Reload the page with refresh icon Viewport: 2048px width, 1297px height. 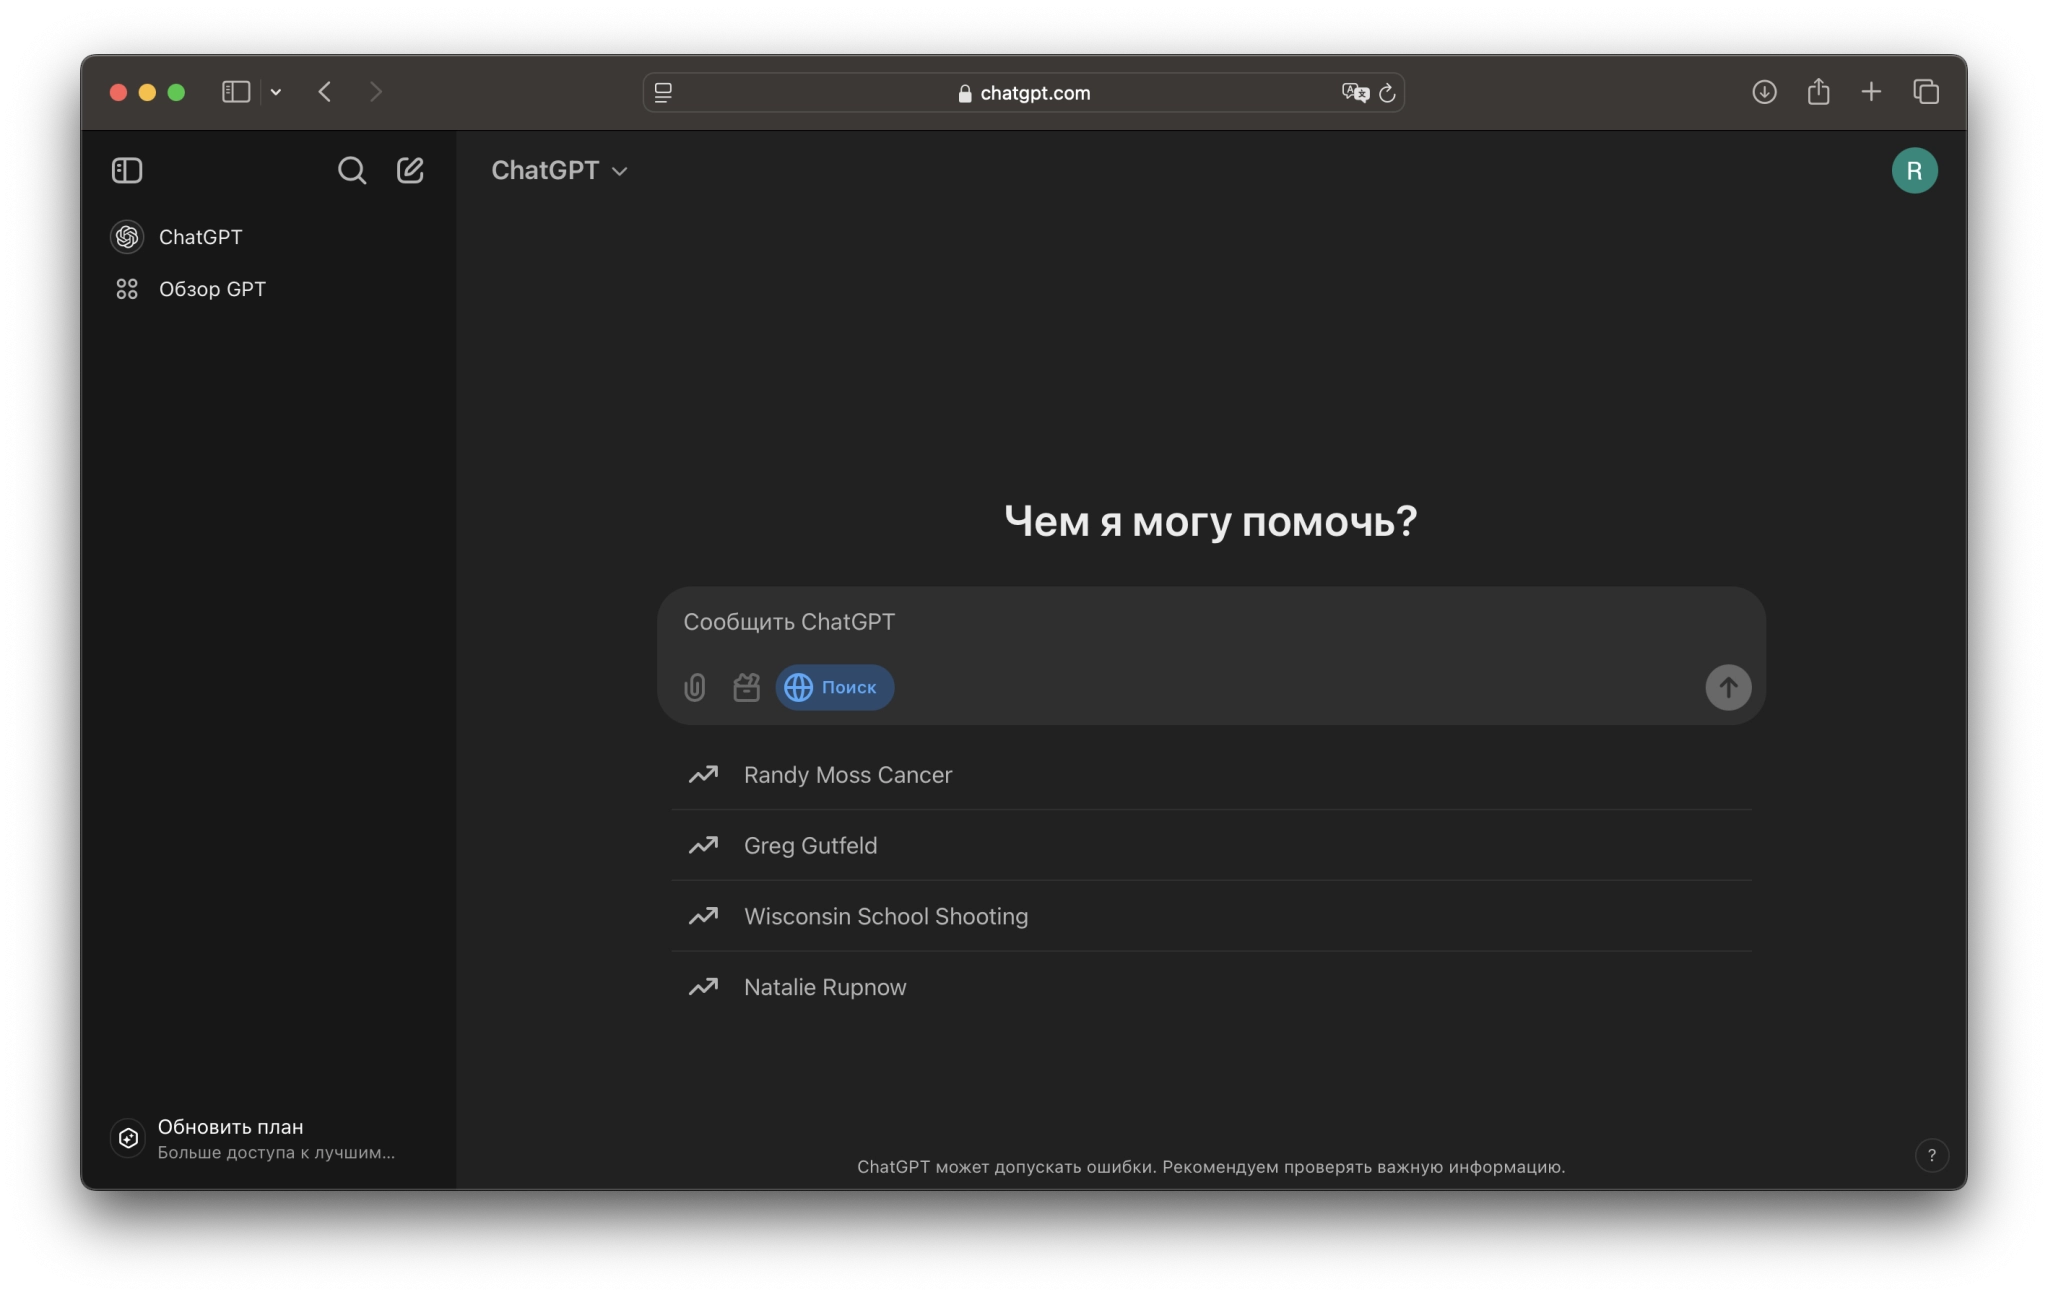click(1387, 93)
